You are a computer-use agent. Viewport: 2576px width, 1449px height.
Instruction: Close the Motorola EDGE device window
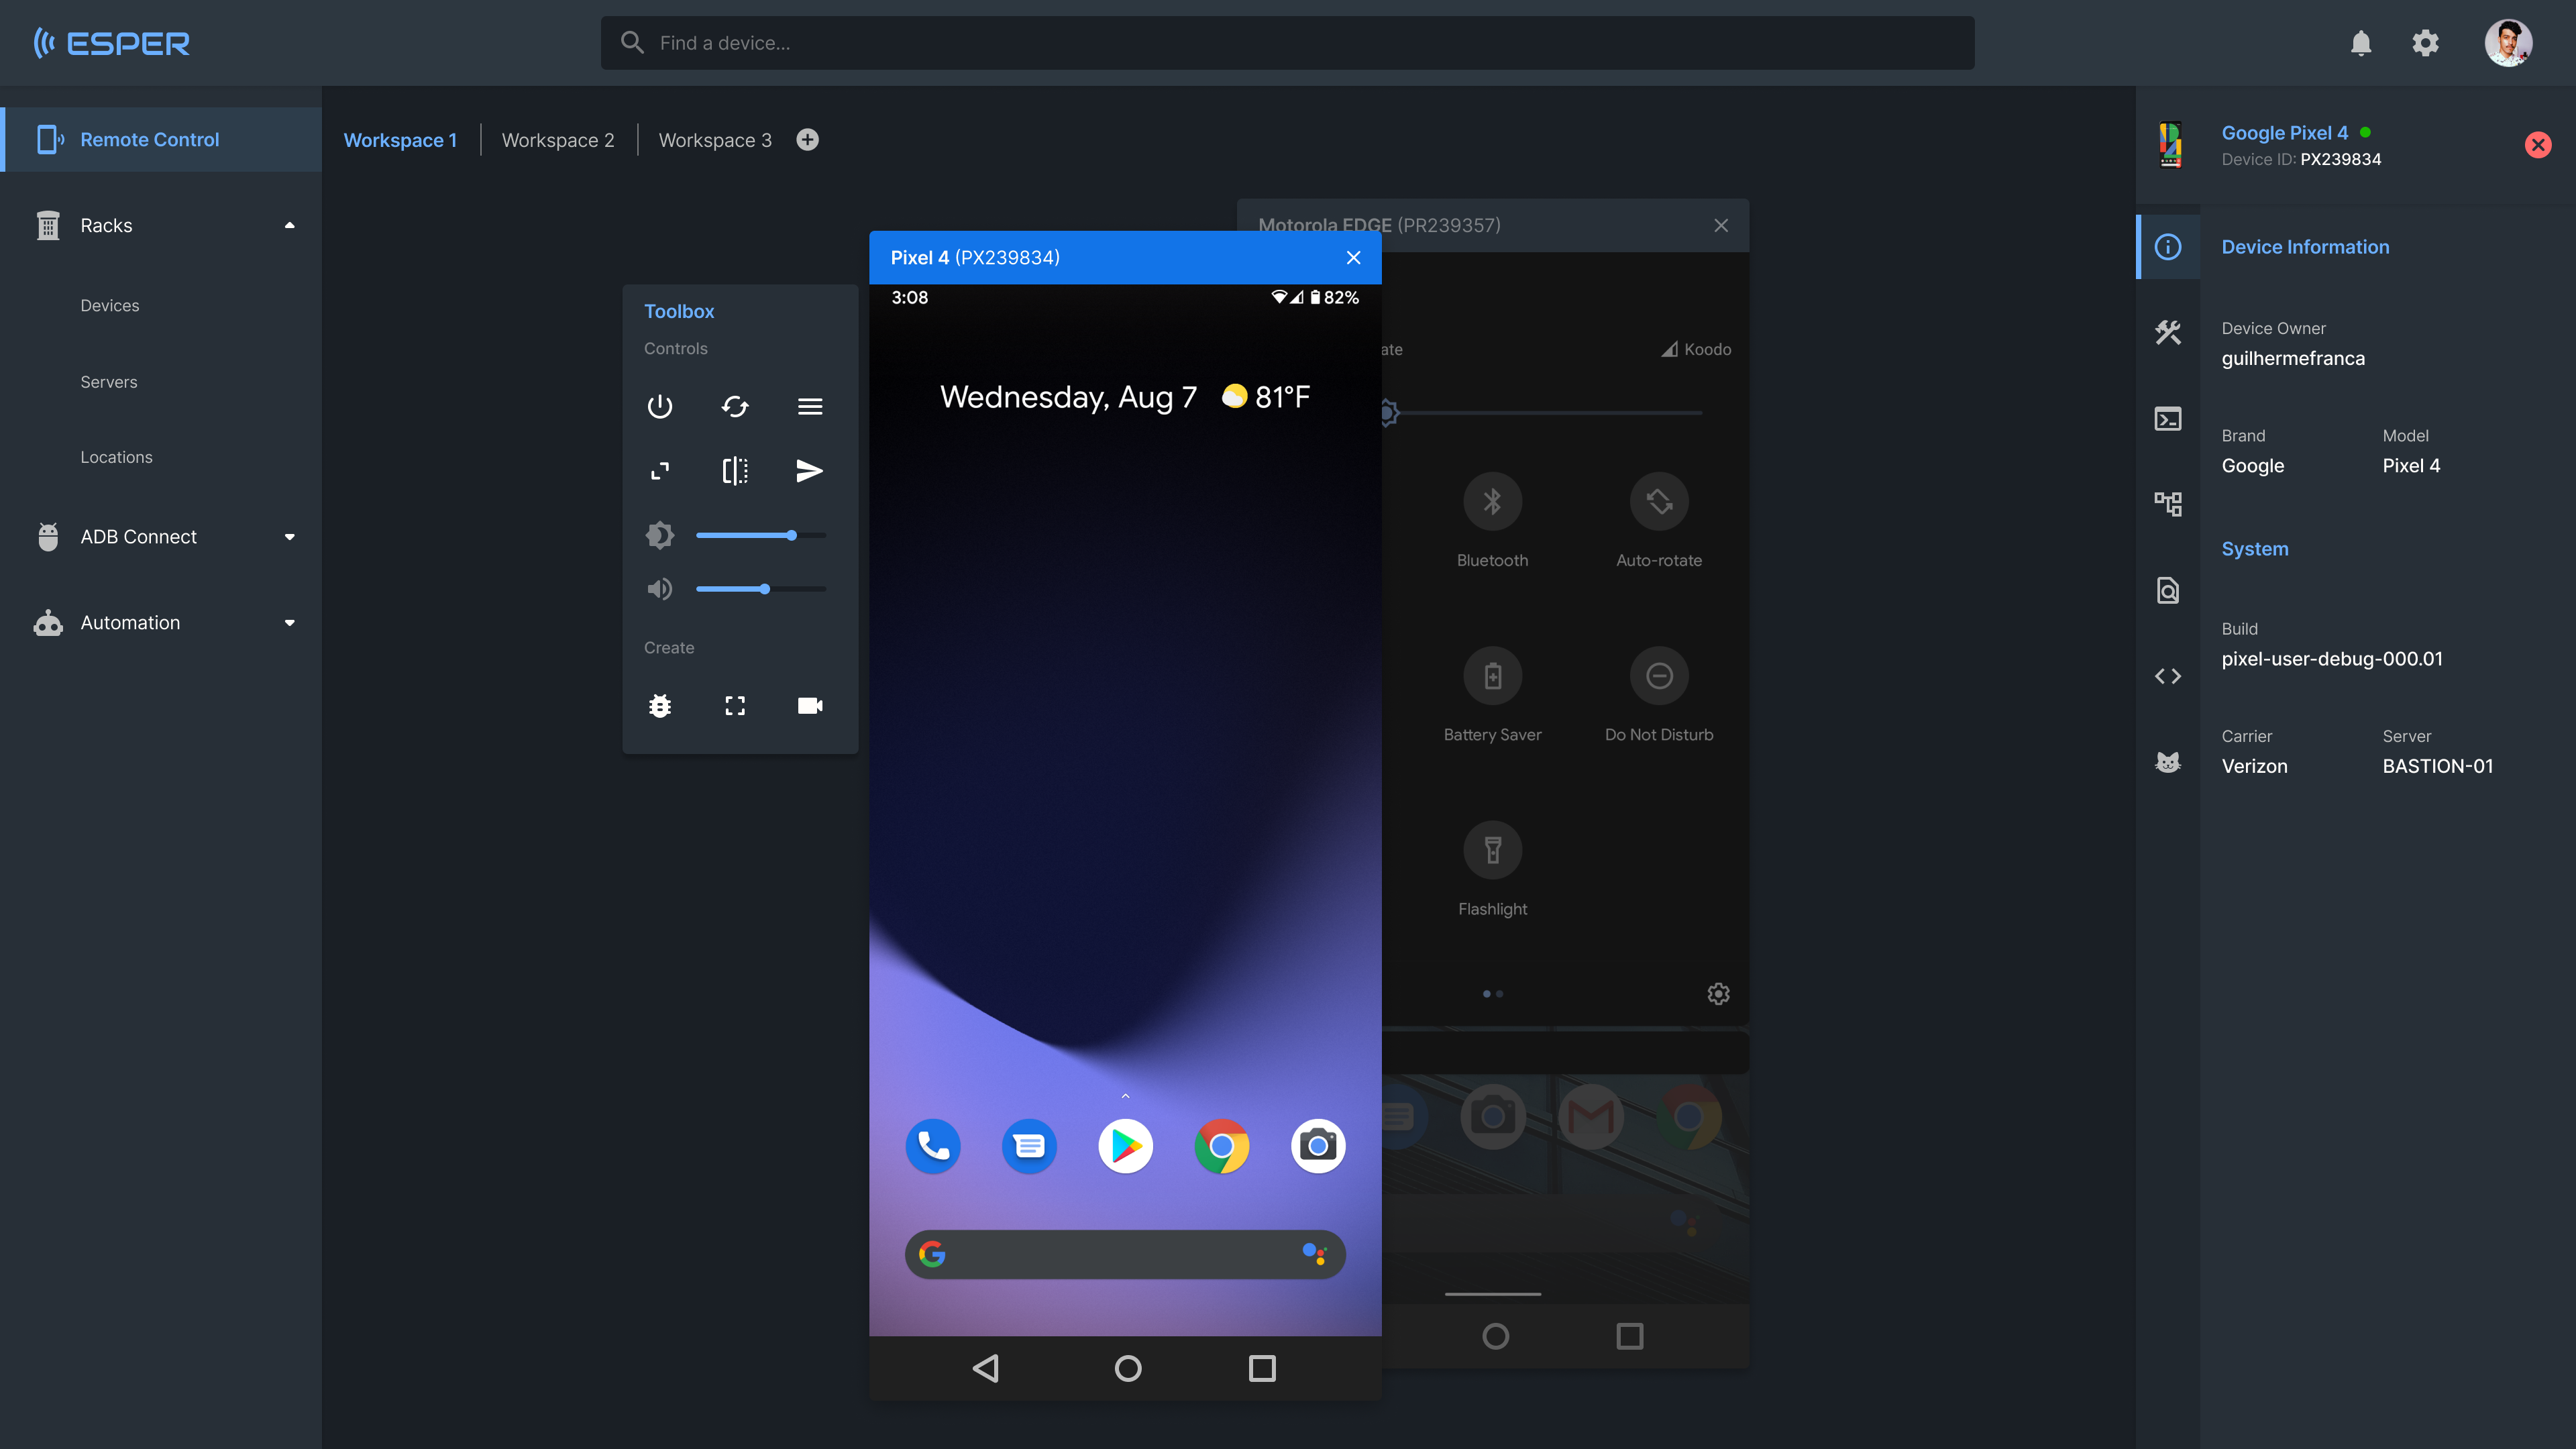coord(1721,225)
